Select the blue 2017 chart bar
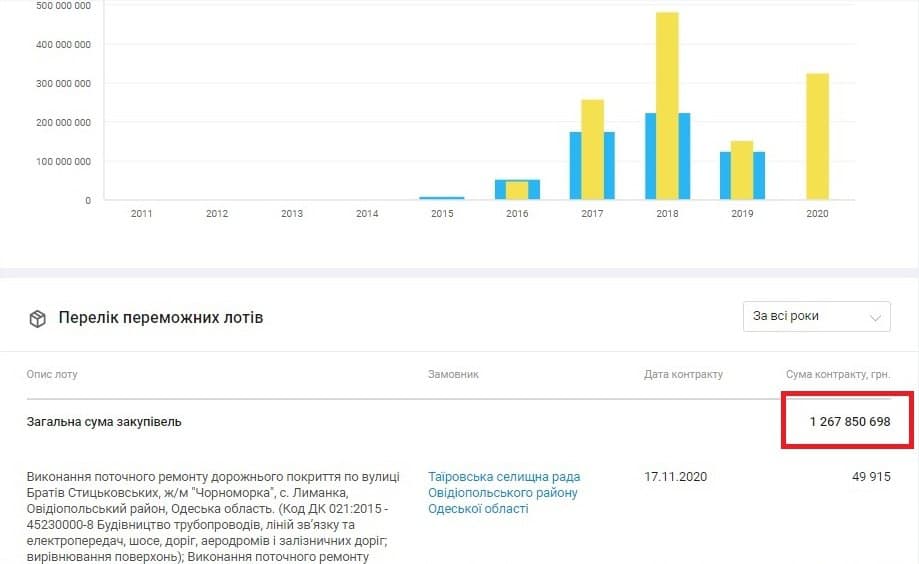The height and width of the screenshot is (564, 919). click(575, 166)
